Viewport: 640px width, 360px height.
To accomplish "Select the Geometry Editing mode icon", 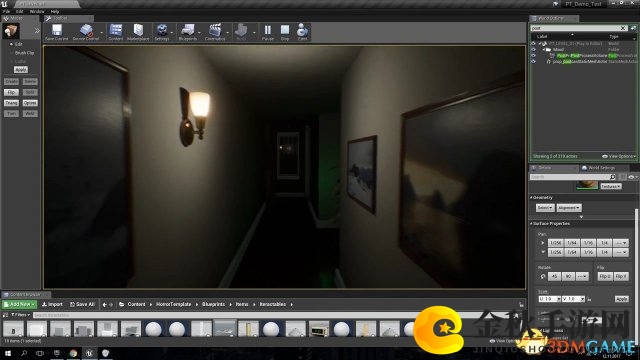I will pos(11,31).
